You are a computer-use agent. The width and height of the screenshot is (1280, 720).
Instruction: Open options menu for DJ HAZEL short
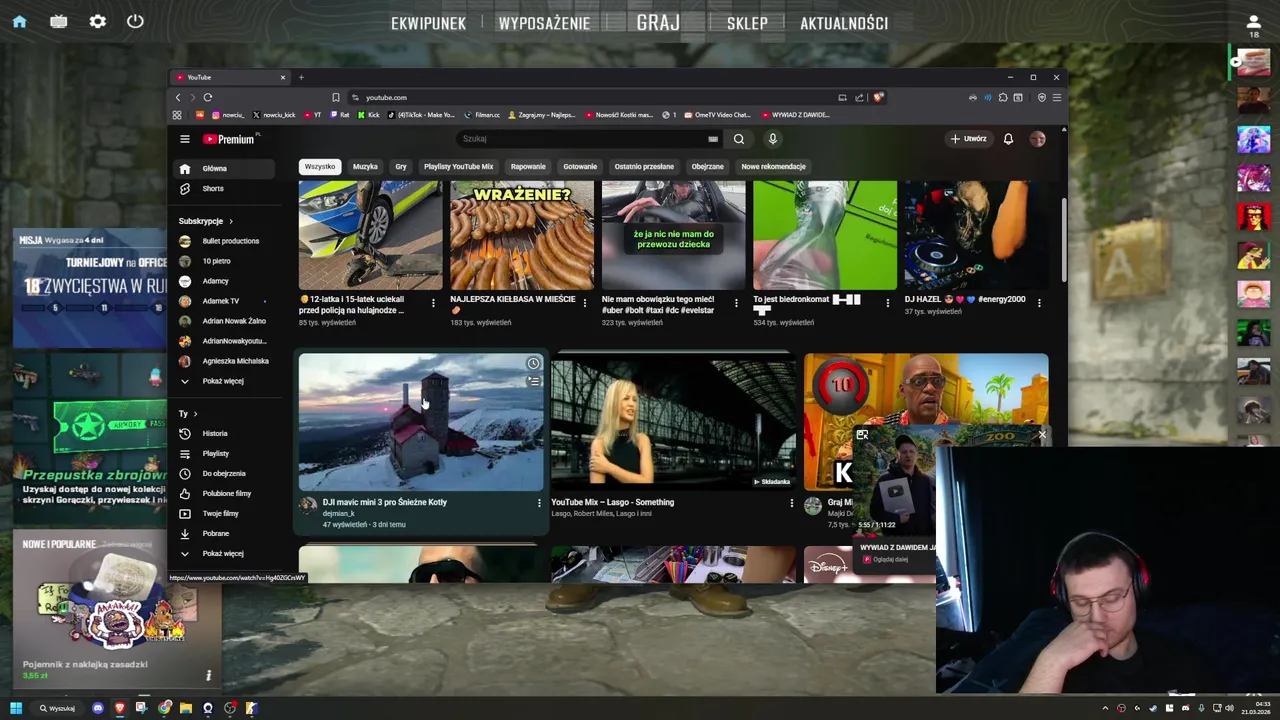[1039, 303]
